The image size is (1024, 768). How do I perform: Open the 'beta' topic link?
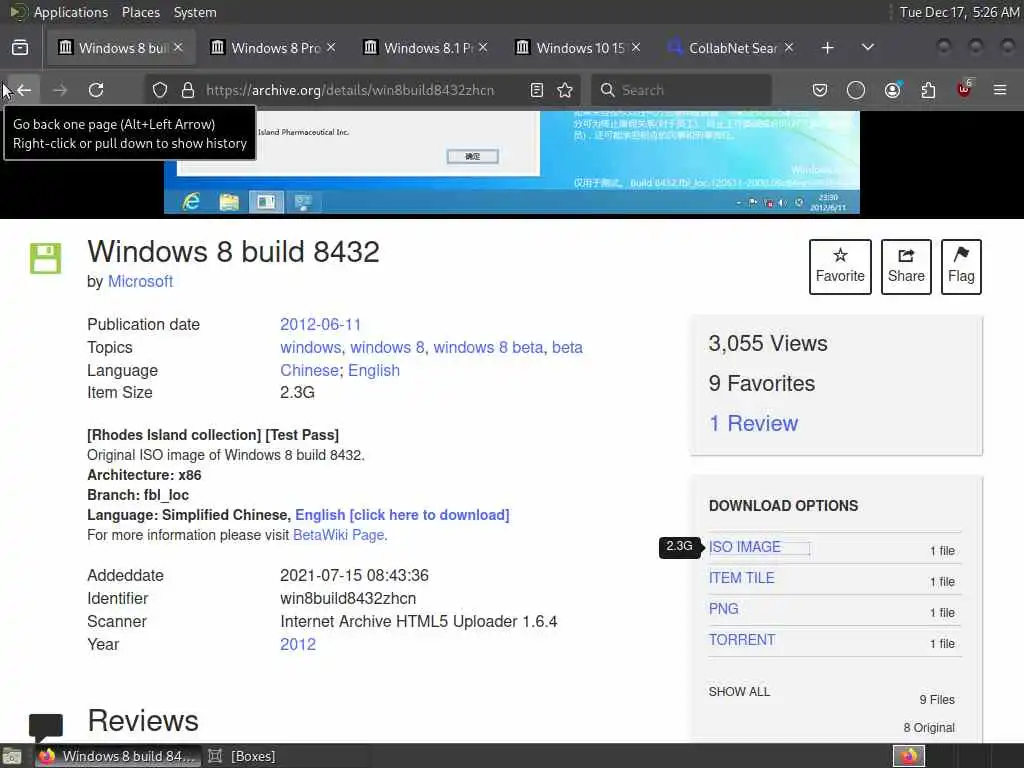coord(567,347)
